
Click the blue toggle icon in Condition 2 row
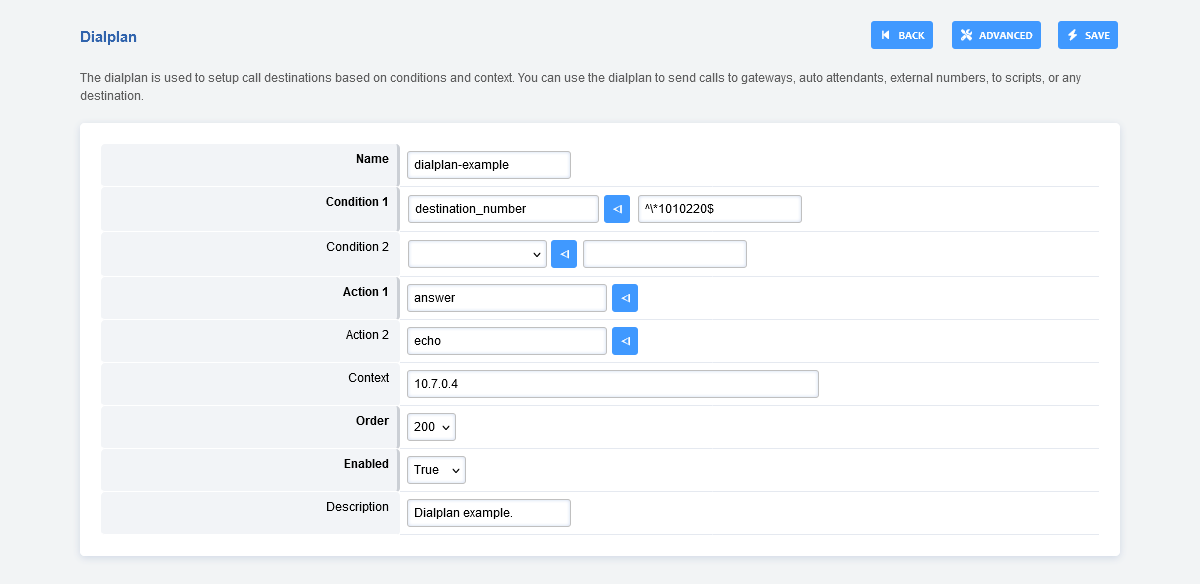coord(564,254)
